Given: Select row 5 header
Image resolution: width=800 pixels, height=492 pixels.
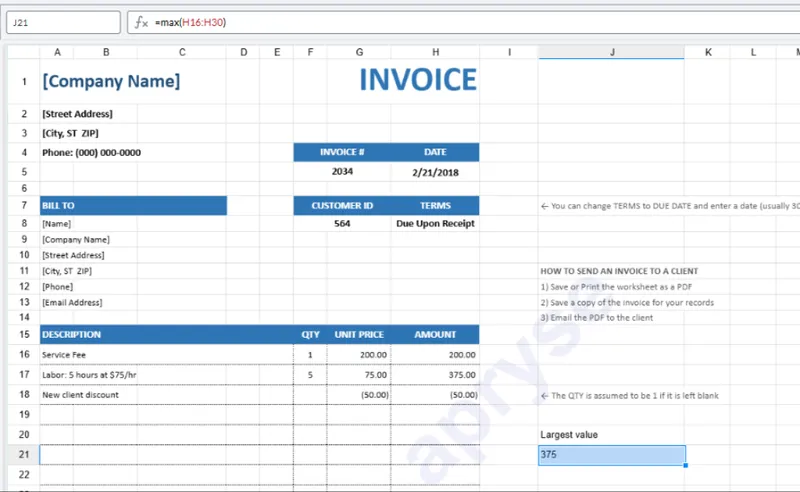Looking at the screenshot, I should (x=23, y=171).
